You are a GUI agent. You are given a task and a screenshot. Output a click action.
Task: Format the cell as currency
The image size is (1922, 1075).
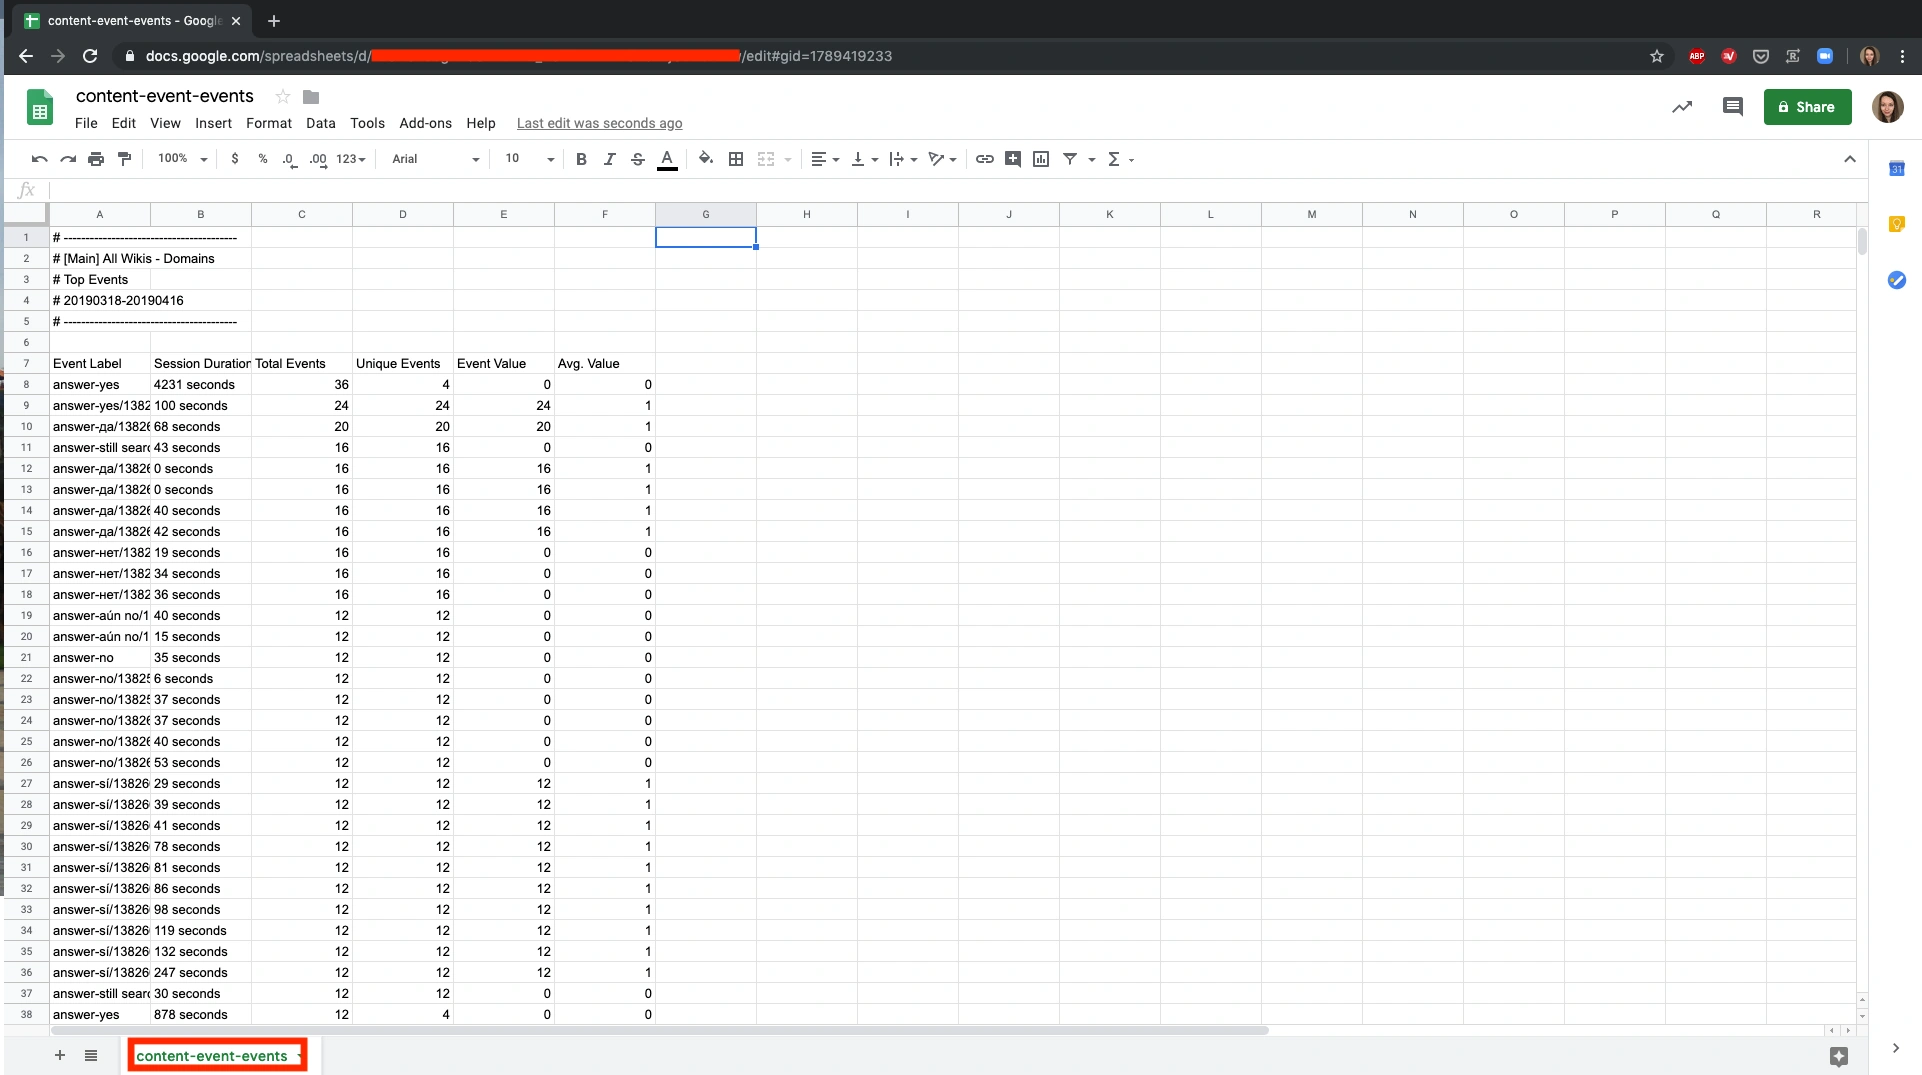(235, 159)
